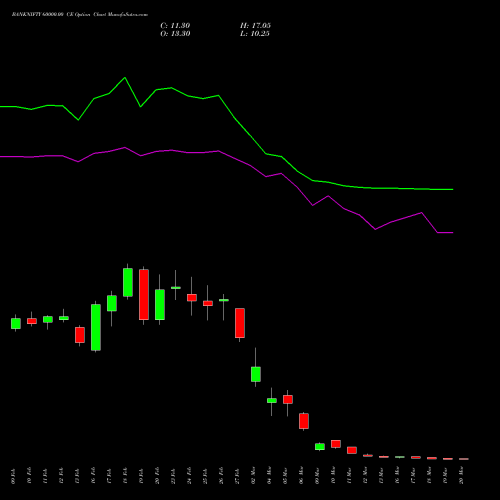The image size is (500, 500).
Task: Click the '02 Mar' date axis label
Action: 253,475
